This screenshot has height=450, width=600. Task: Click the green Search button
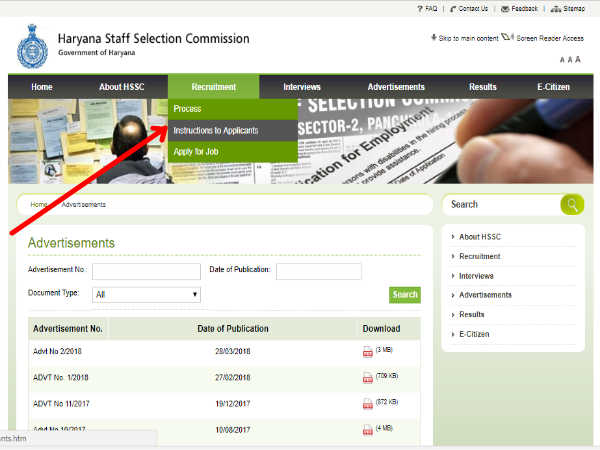coord(405,295)
